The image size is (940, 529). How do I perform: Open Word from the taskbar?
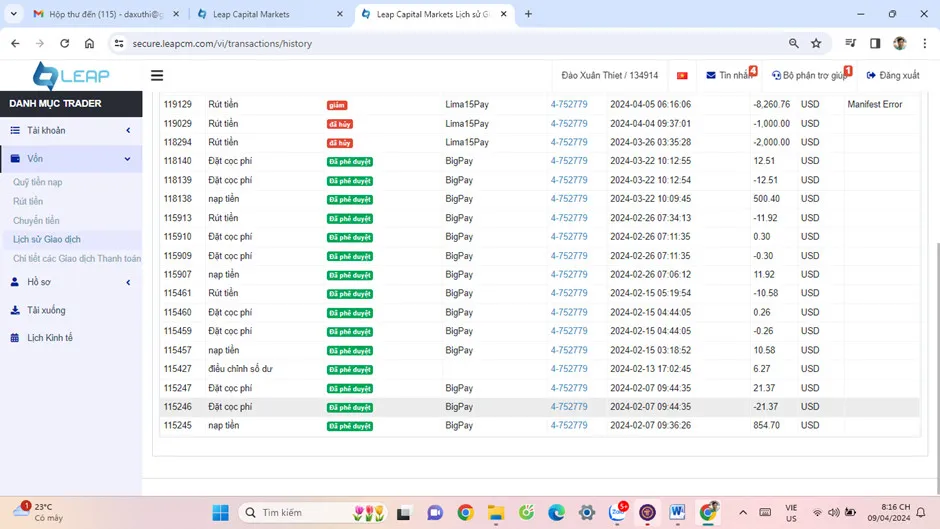tap(677, 512)
